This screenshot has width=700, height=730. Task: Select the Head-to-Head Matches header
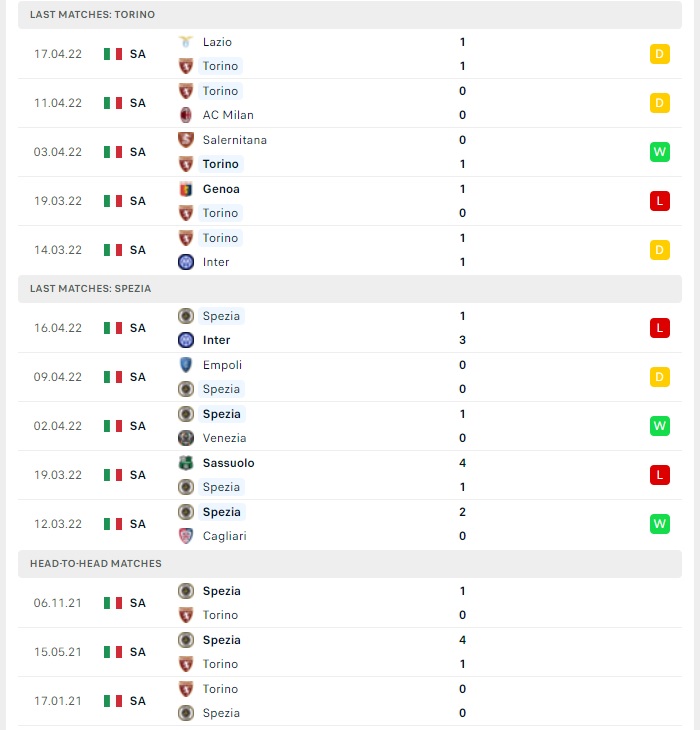(350, 563)
